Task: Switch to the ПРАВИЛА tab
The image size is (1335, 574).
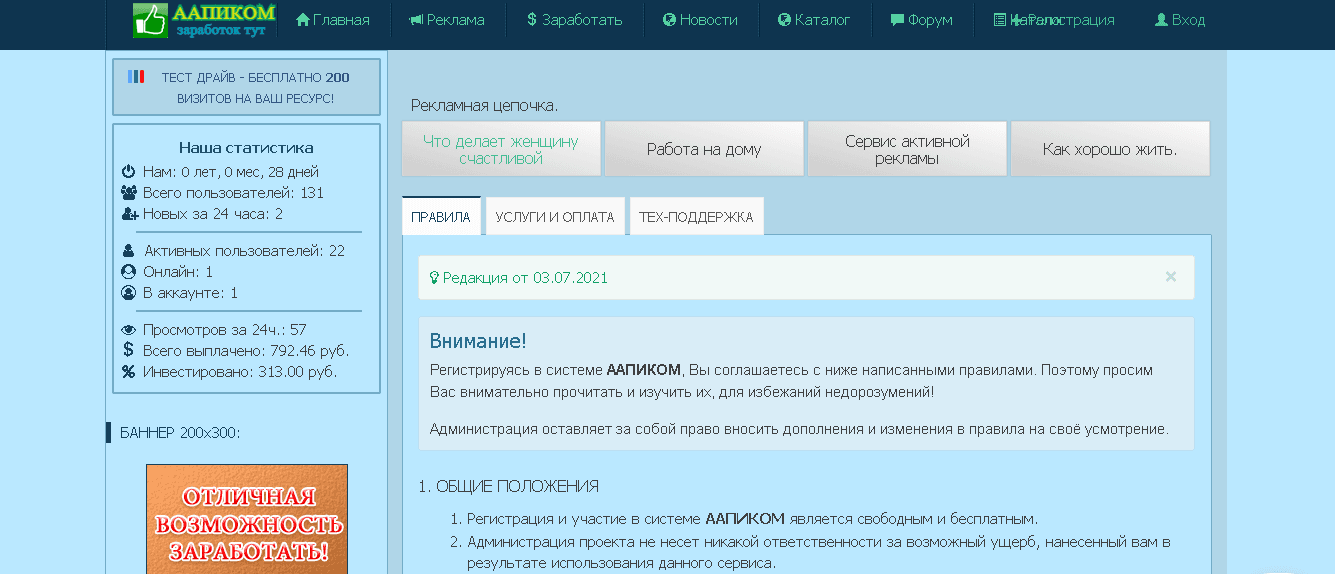Action: click(441, 216)
